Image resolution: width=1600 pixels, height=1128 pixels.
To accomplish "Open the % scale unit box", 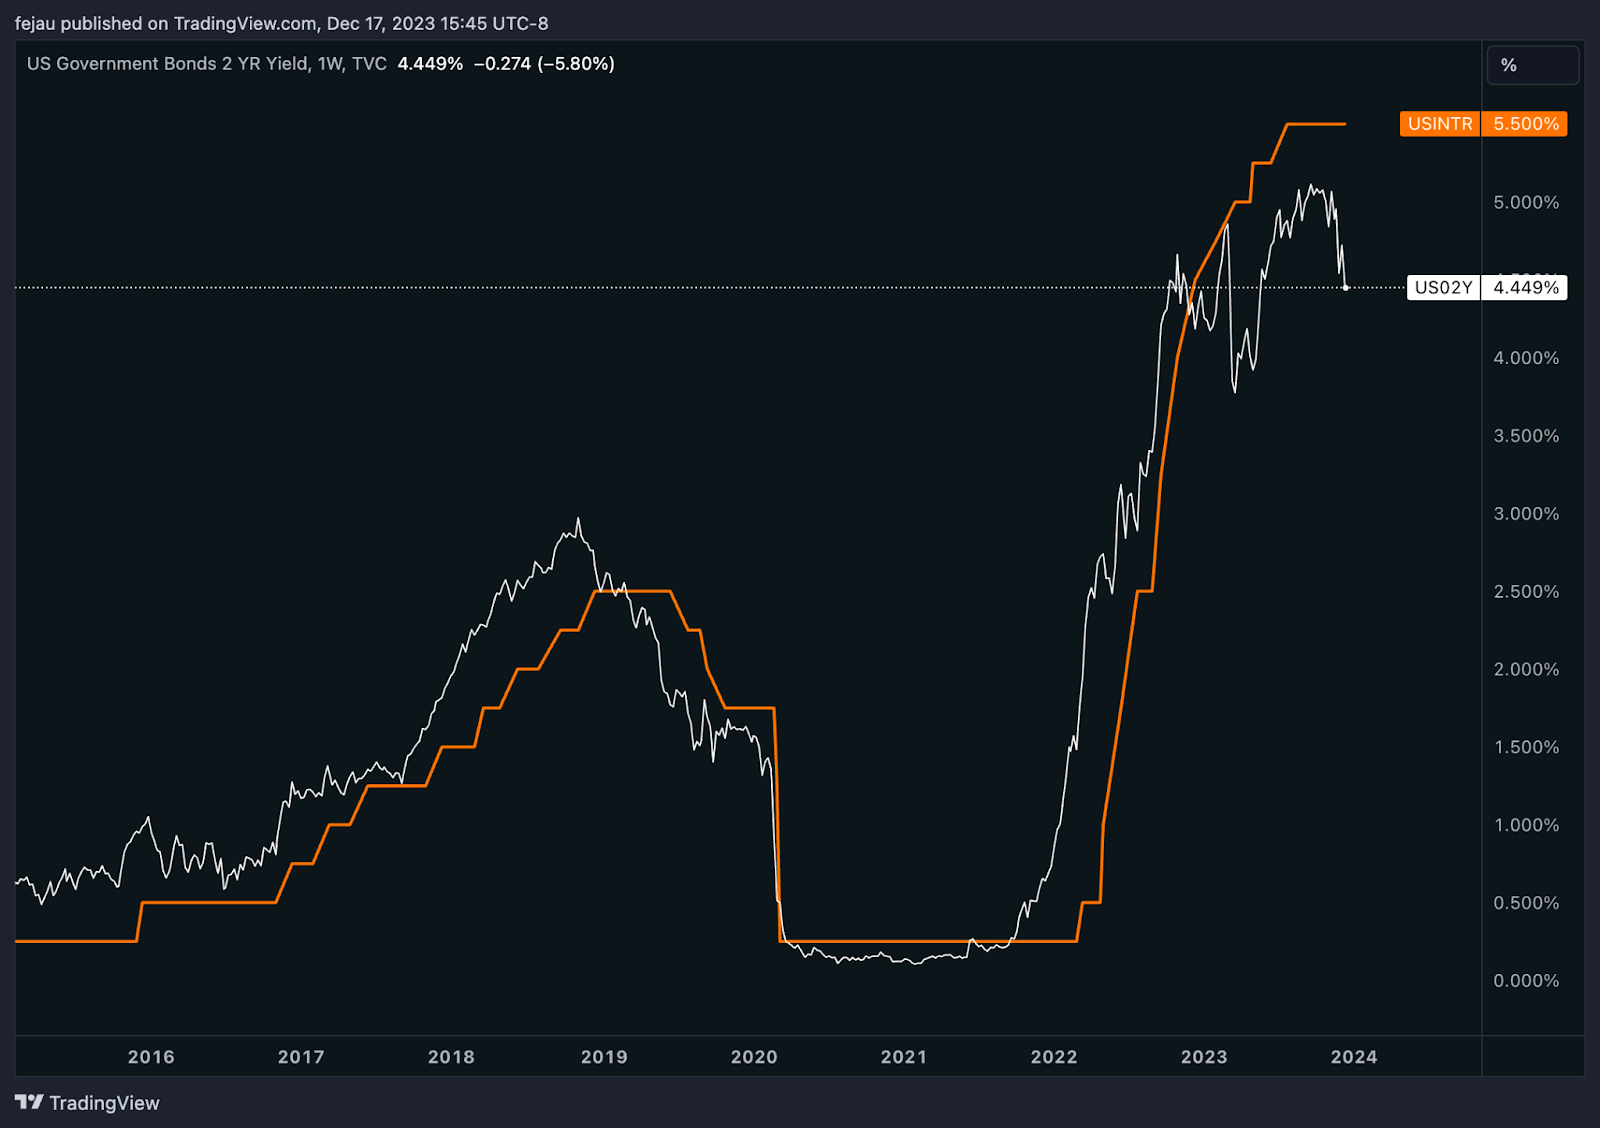I will point(1532,65).
